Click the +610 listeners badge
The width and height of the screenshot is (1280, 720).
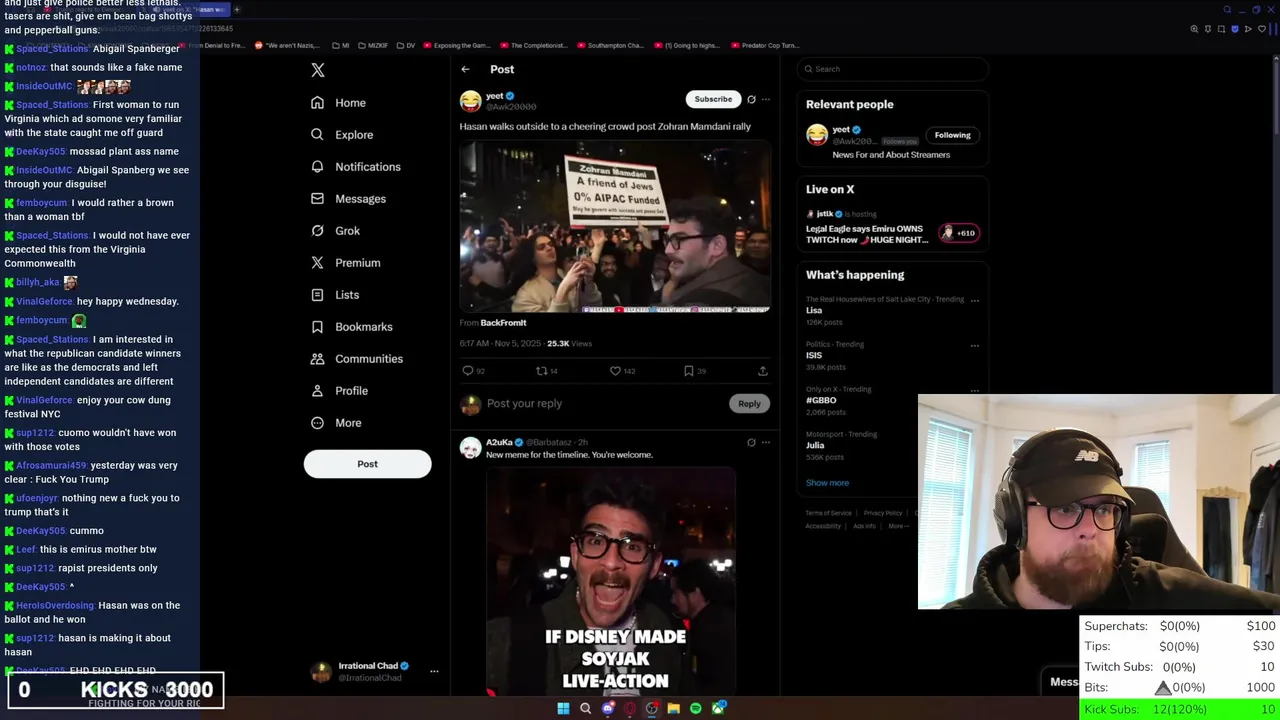point(959,233)
